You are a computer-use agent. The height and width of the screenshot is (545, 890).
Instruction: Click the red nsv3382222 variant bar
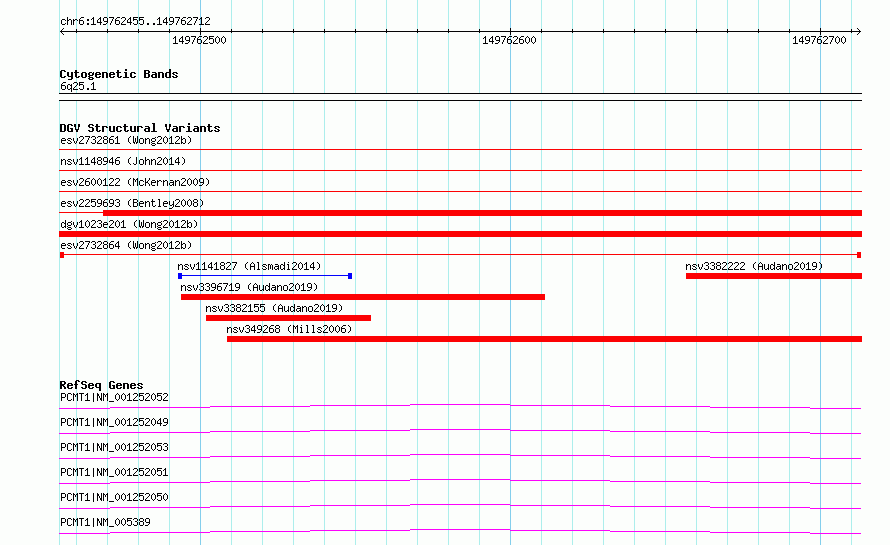pos(774,276)
